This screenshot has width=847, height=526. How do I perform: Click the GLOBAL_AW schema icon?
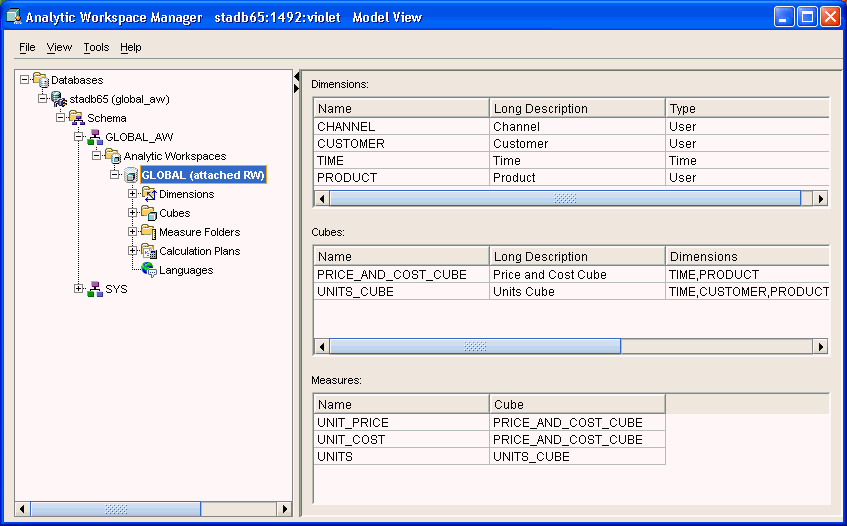(x=95, y=137)
